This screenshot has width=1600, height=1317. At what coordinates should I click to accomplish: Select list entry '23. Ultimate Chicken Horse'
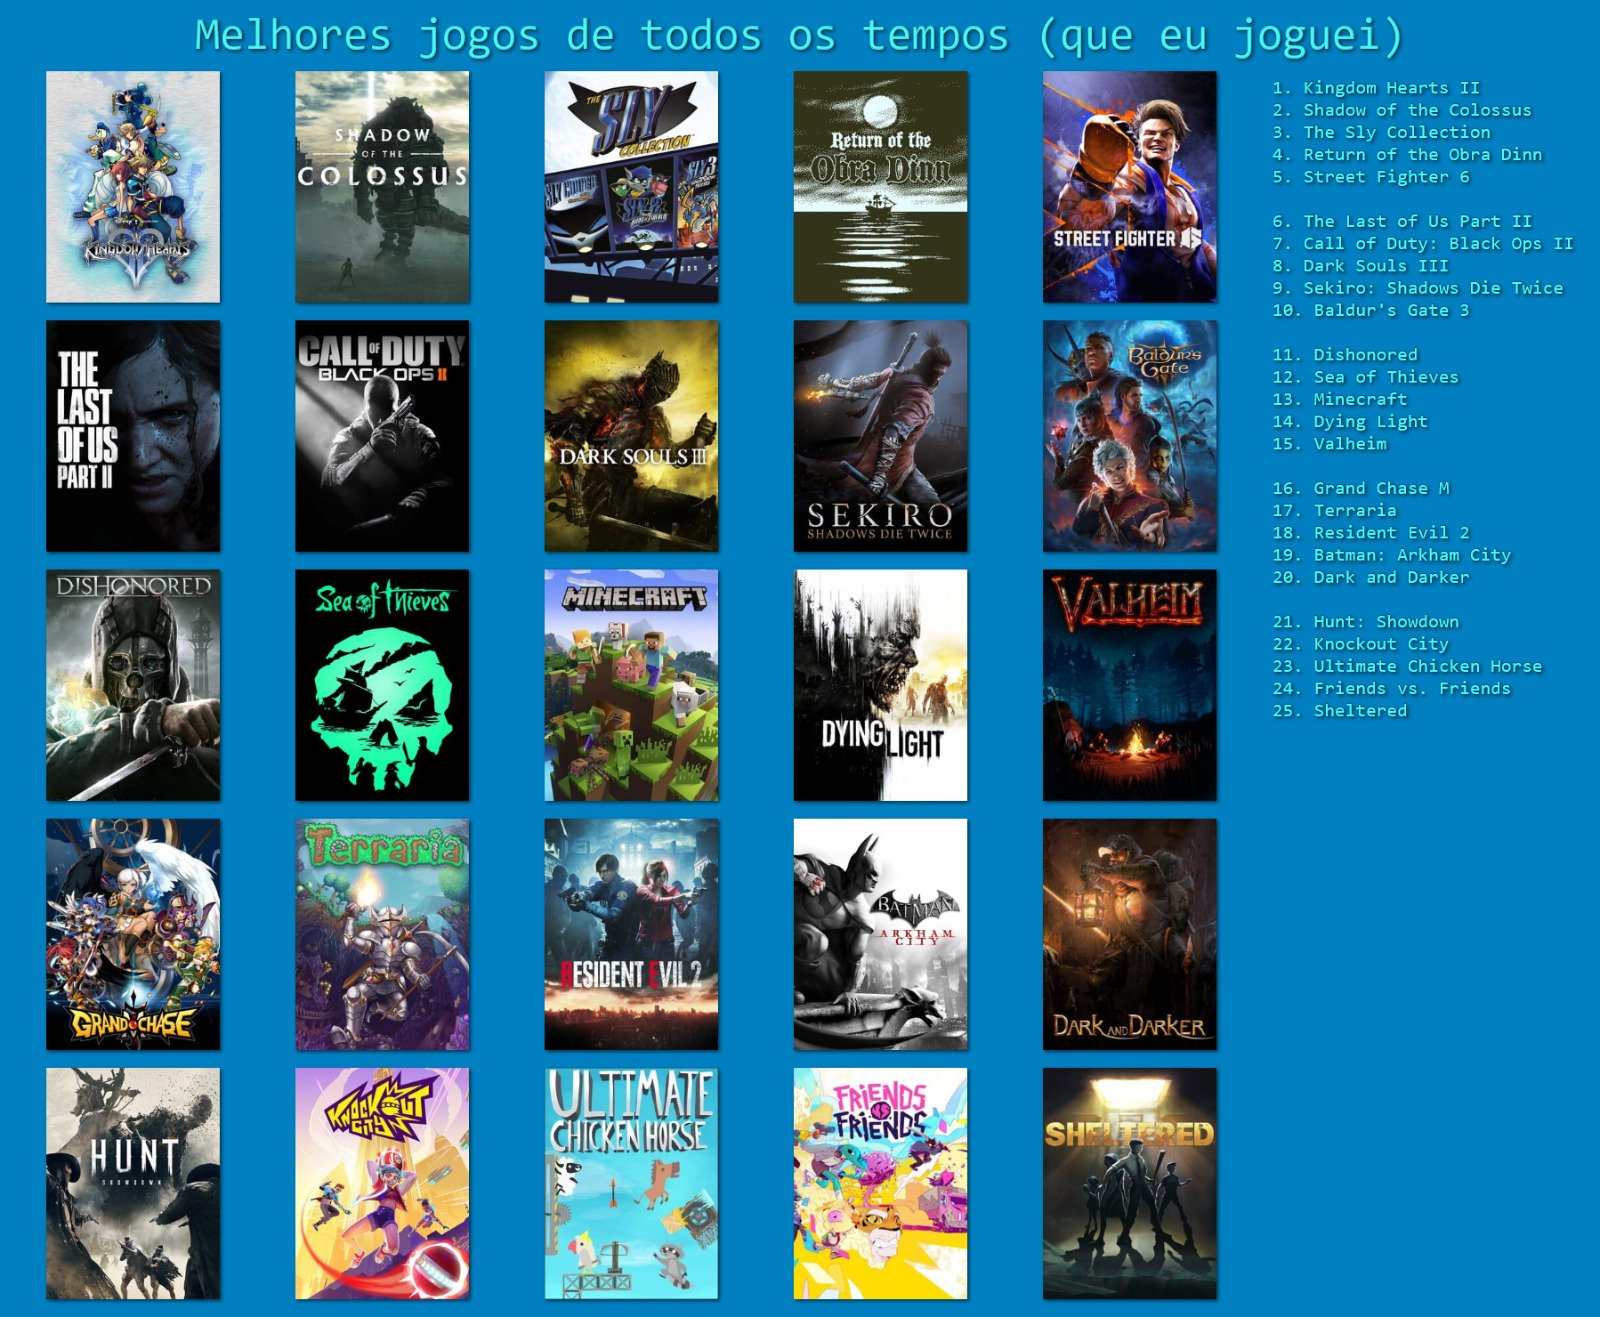click(1408, 666)
